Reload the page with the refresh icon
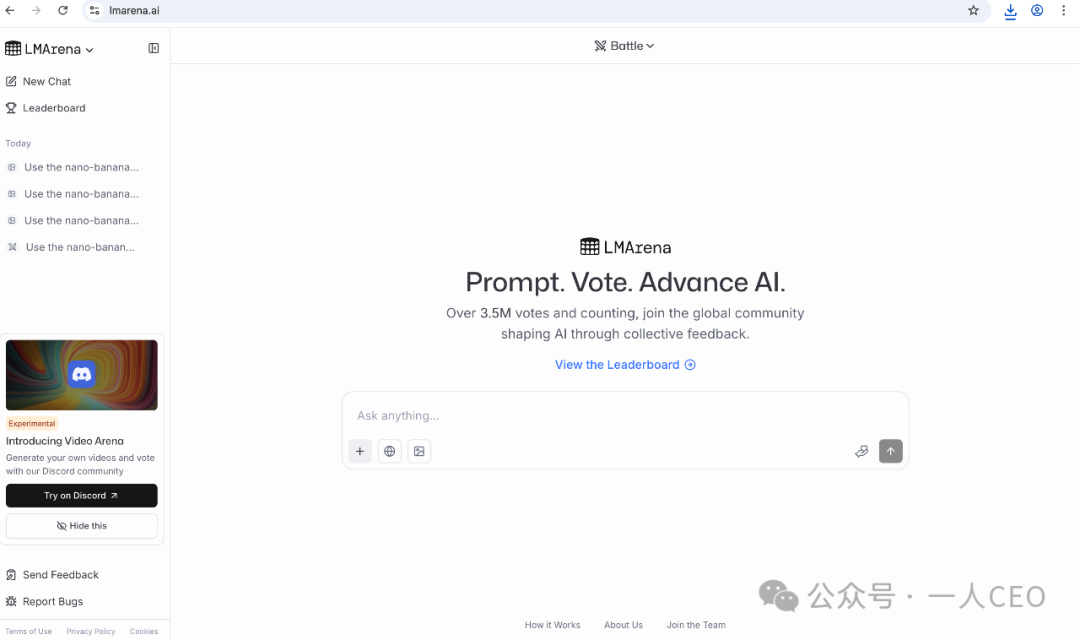Viewport: 1080px width, 640px height. tap(63, 10)
